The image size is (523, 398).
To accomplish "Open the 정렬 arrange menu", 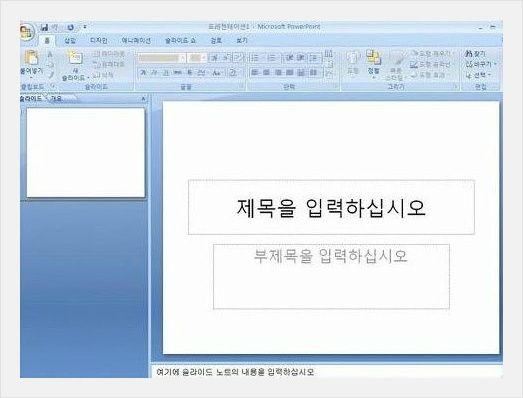I will pos(374,64).
